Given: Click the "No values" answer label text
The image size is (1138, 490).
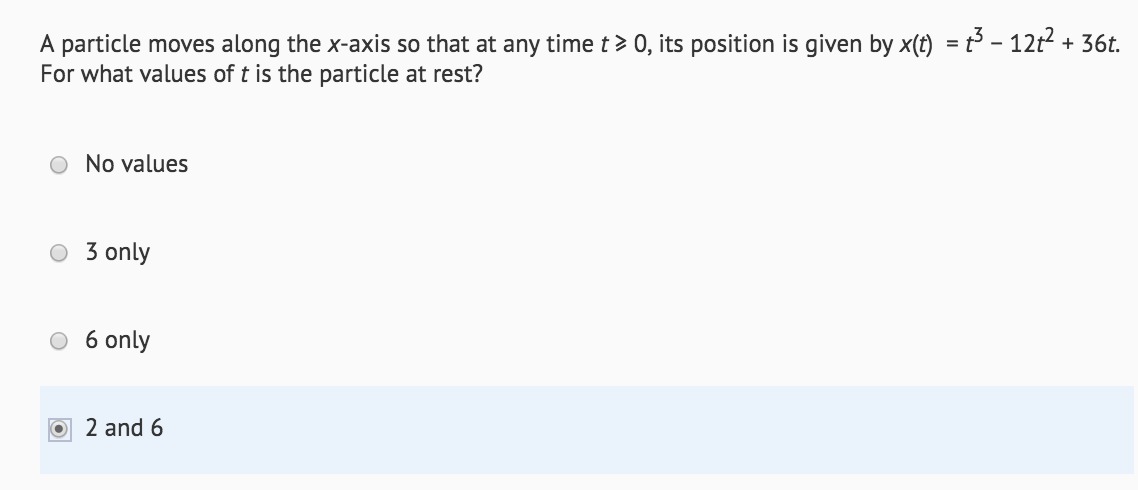Looking at the screenshot, I should (x=136, y=164).
